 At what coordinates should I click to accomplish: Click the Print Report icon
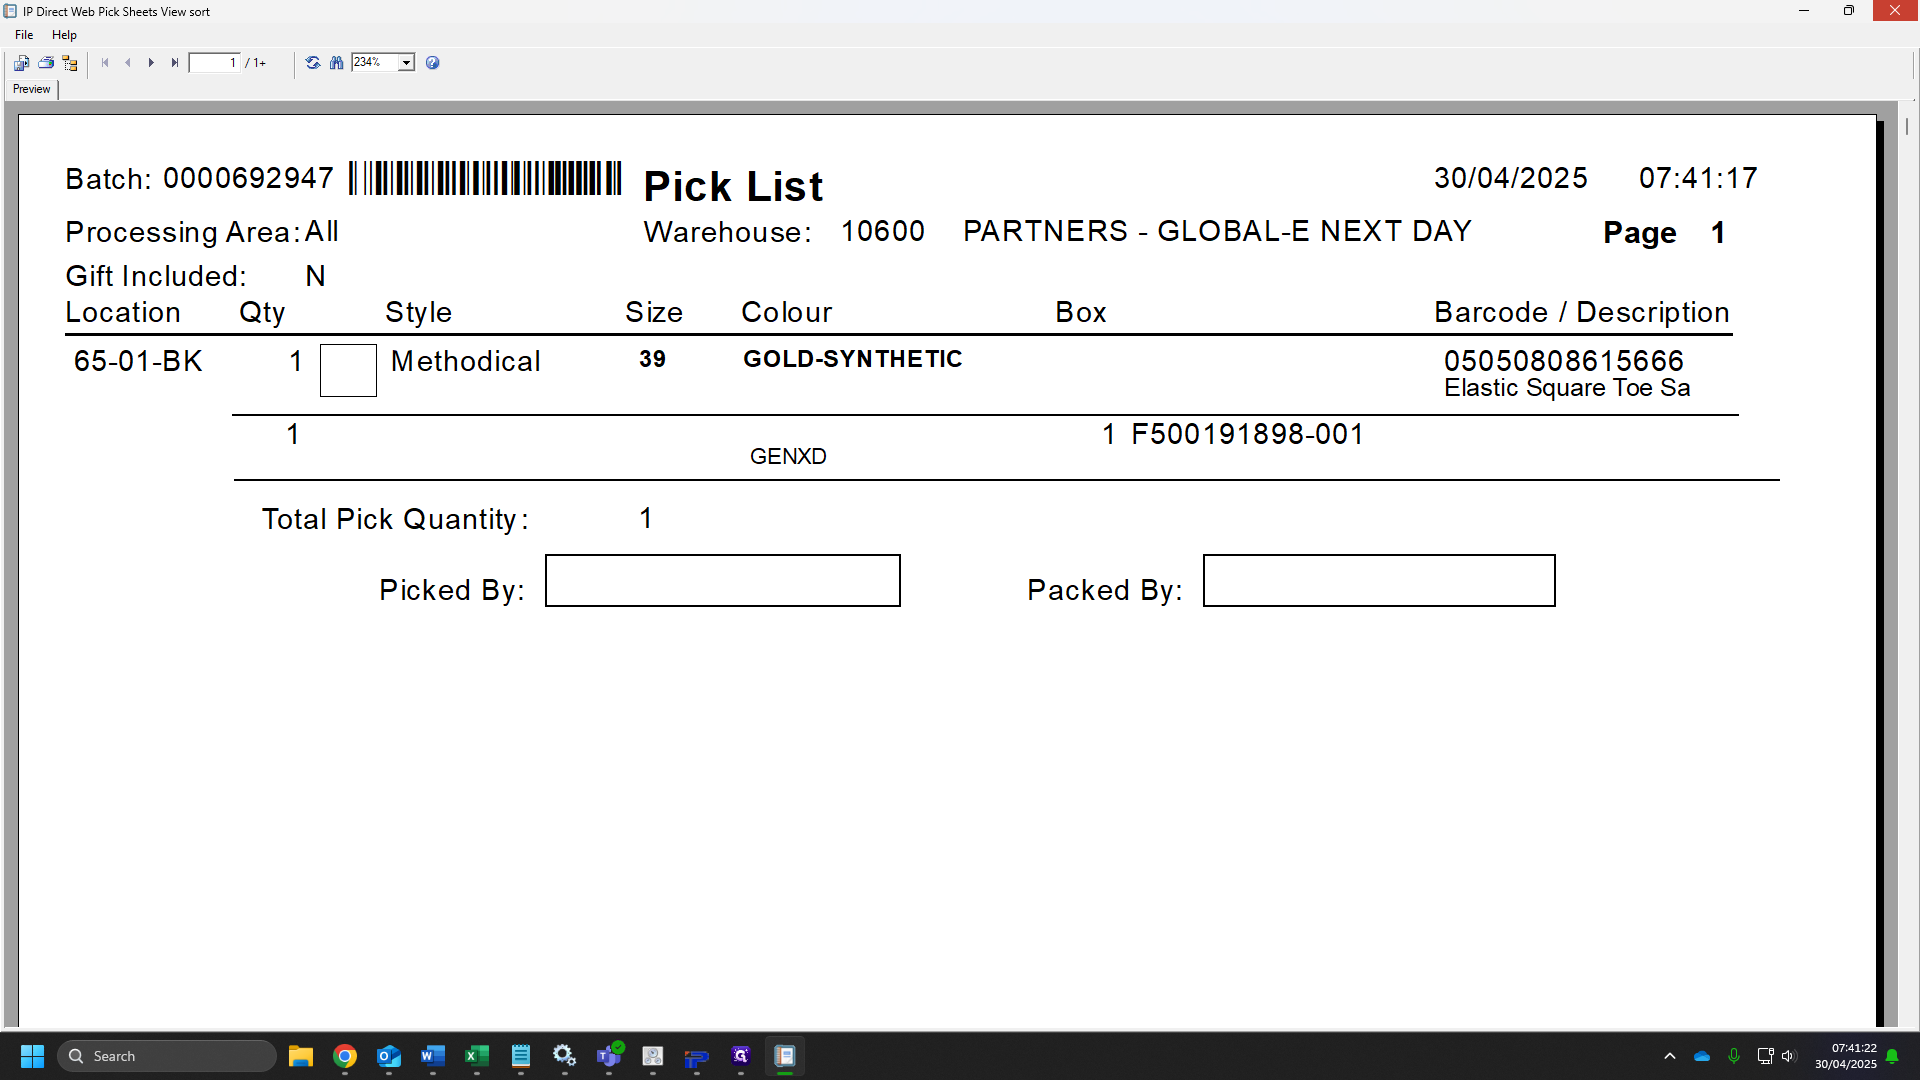(46, 63)
